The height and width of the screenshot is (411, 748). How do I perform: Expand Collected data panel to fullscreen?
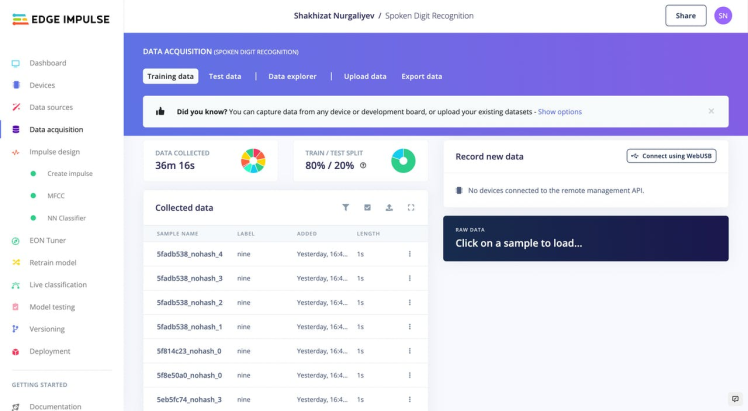click(411, 207)
